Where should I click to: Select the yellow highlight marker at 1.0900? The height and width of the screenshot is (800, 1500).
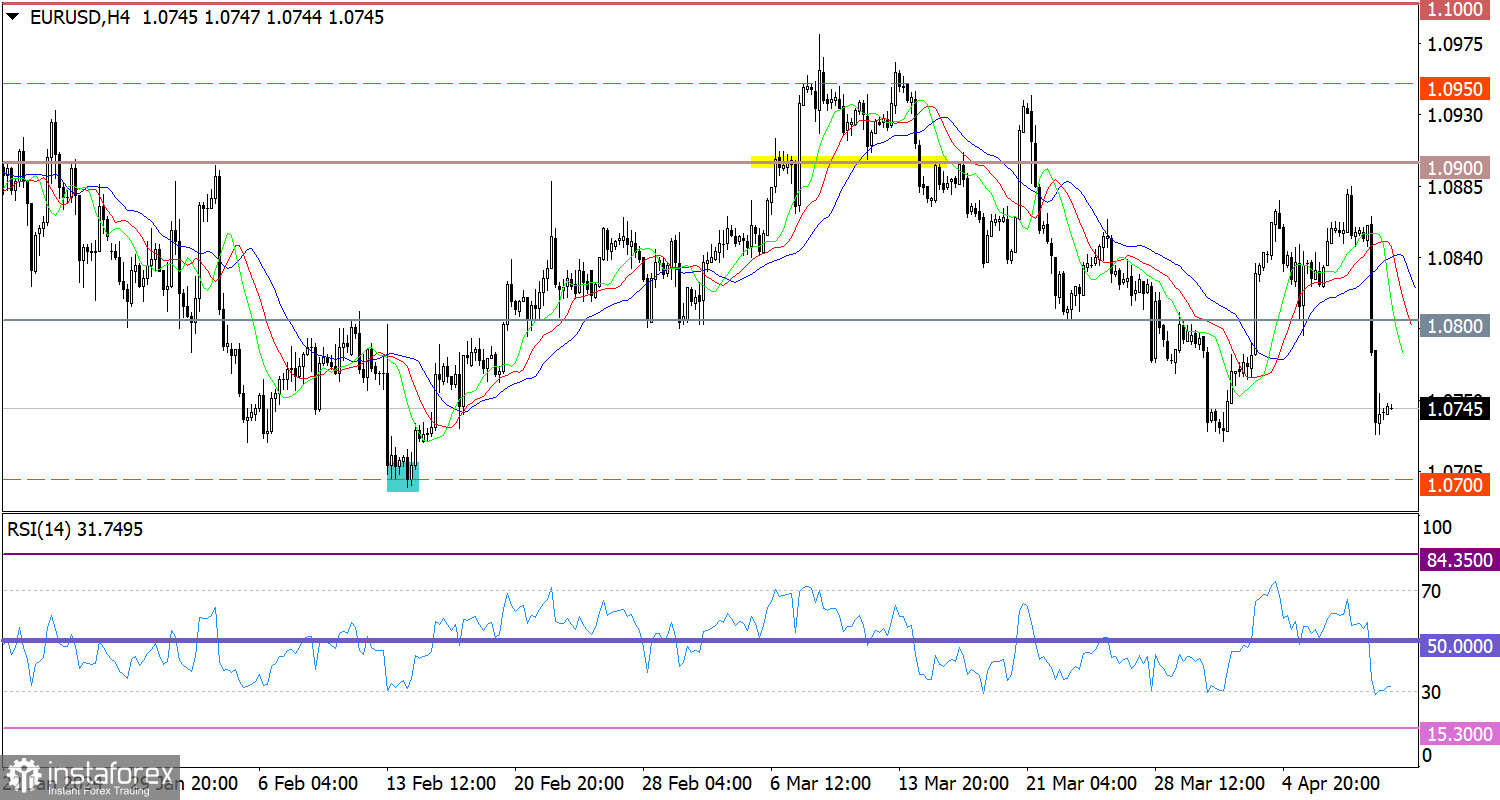tap(848, 160)
